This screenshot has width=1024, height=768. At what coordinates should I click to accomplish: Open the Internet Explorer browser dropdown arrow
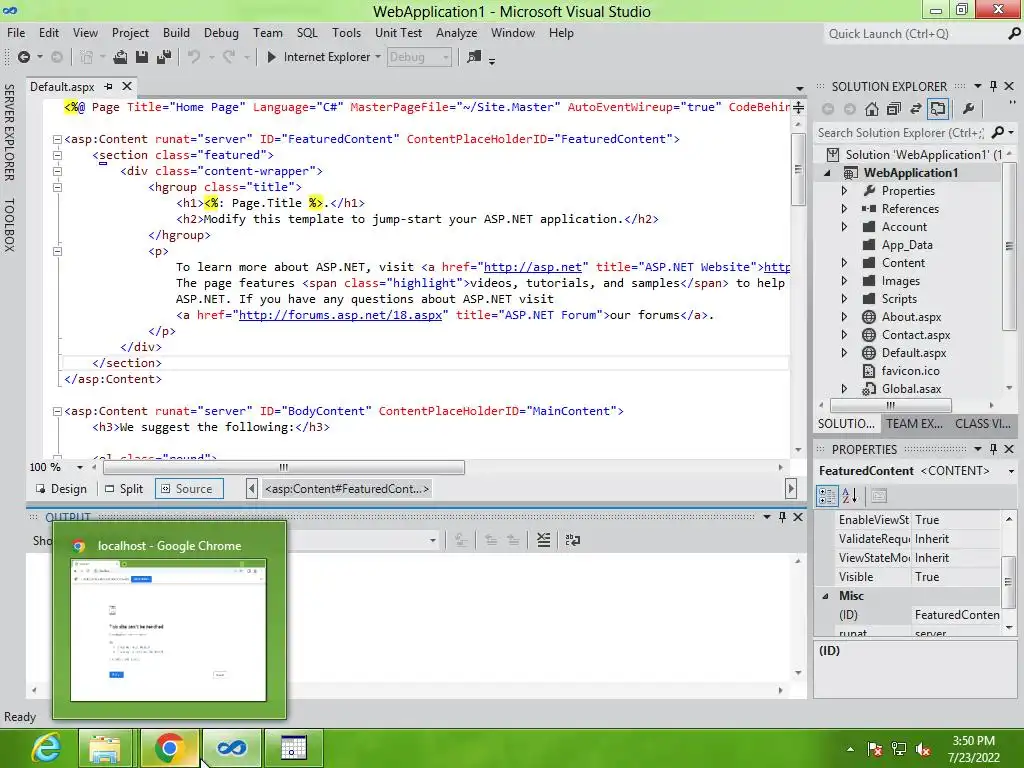click(378, 57)
